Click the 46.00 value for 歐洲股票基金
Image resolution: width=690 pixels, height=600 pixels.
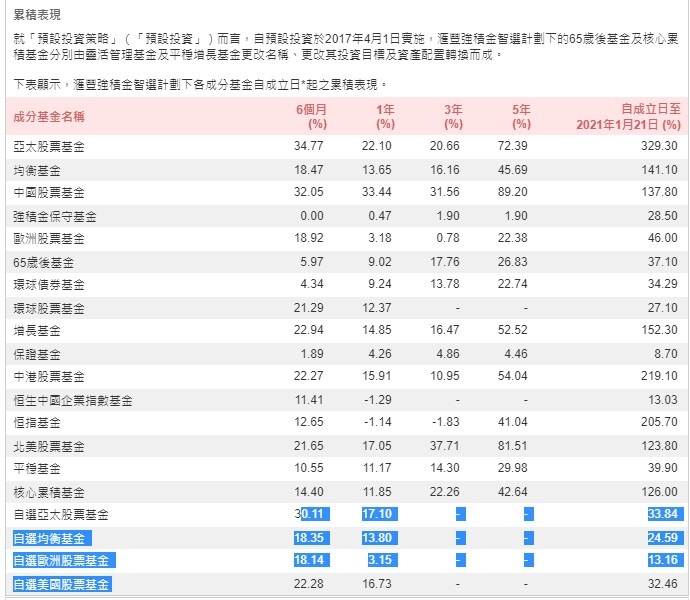pyautogui.click(x=663, y=238)
